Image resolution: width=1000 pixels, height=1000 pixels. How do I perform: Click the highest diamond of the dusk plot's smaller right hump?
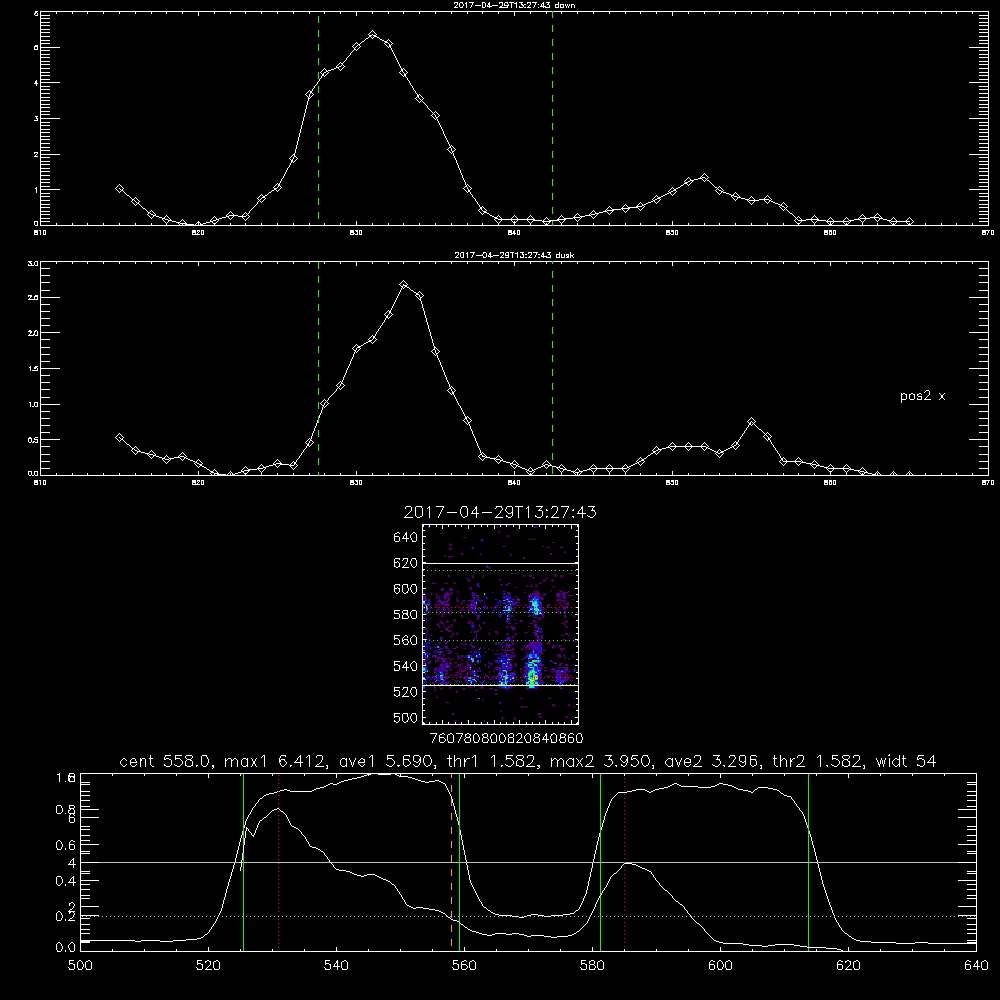[x=752, y=422]
